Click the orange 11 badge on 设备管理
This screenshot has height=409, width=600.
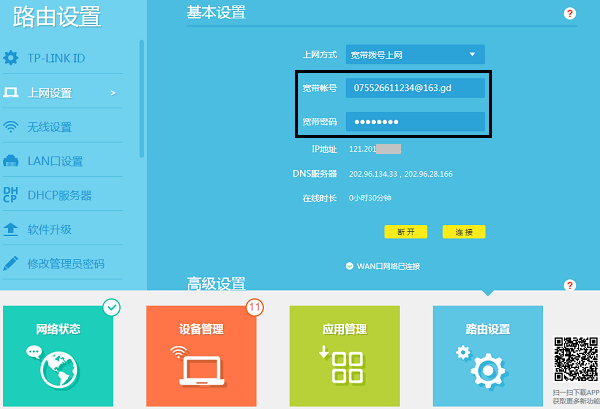coord(255,307)
